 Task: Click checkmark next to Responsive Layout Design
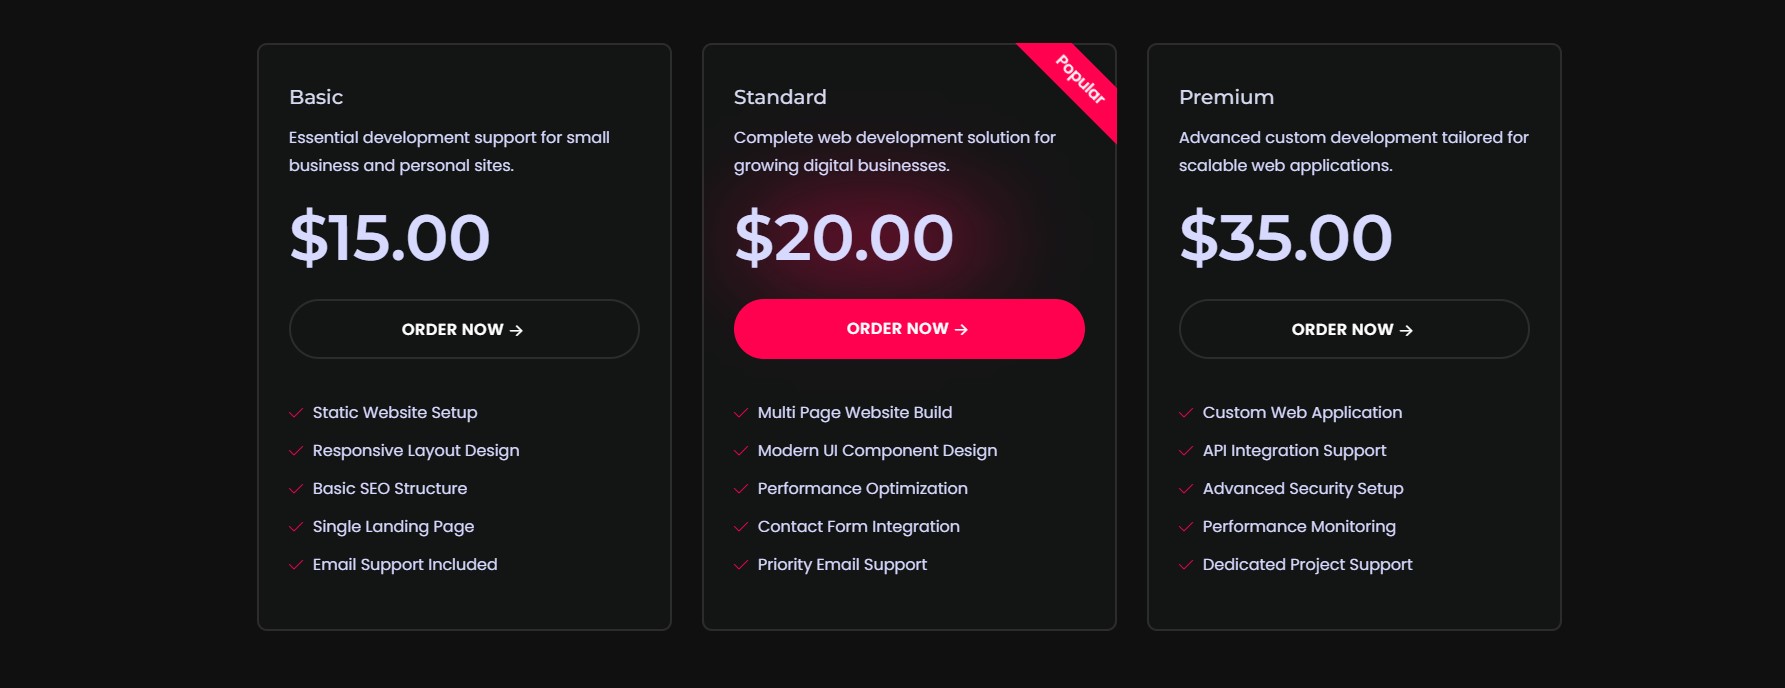pos(296,451)
